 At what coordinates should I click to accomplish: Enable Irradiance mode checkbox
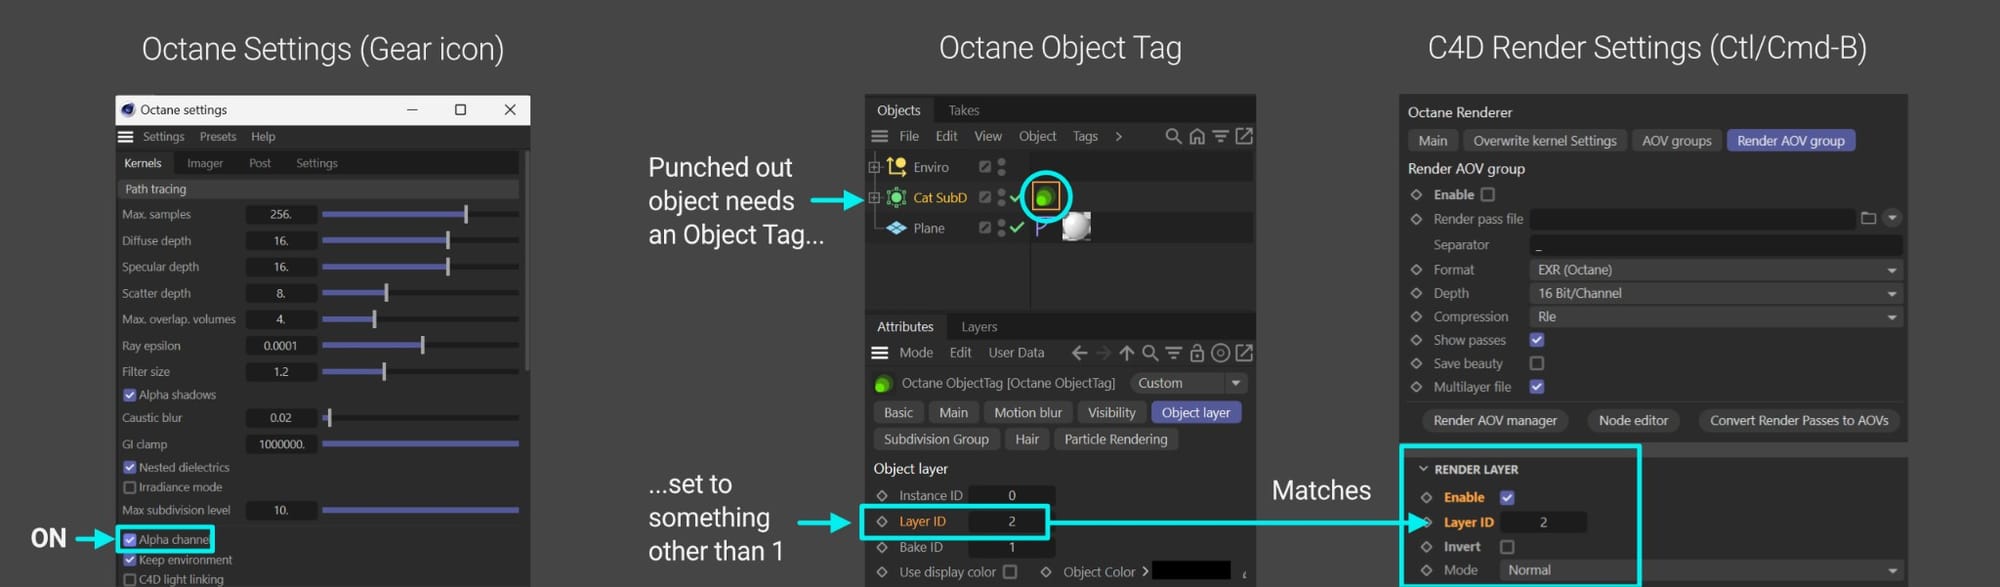point(129,487)
